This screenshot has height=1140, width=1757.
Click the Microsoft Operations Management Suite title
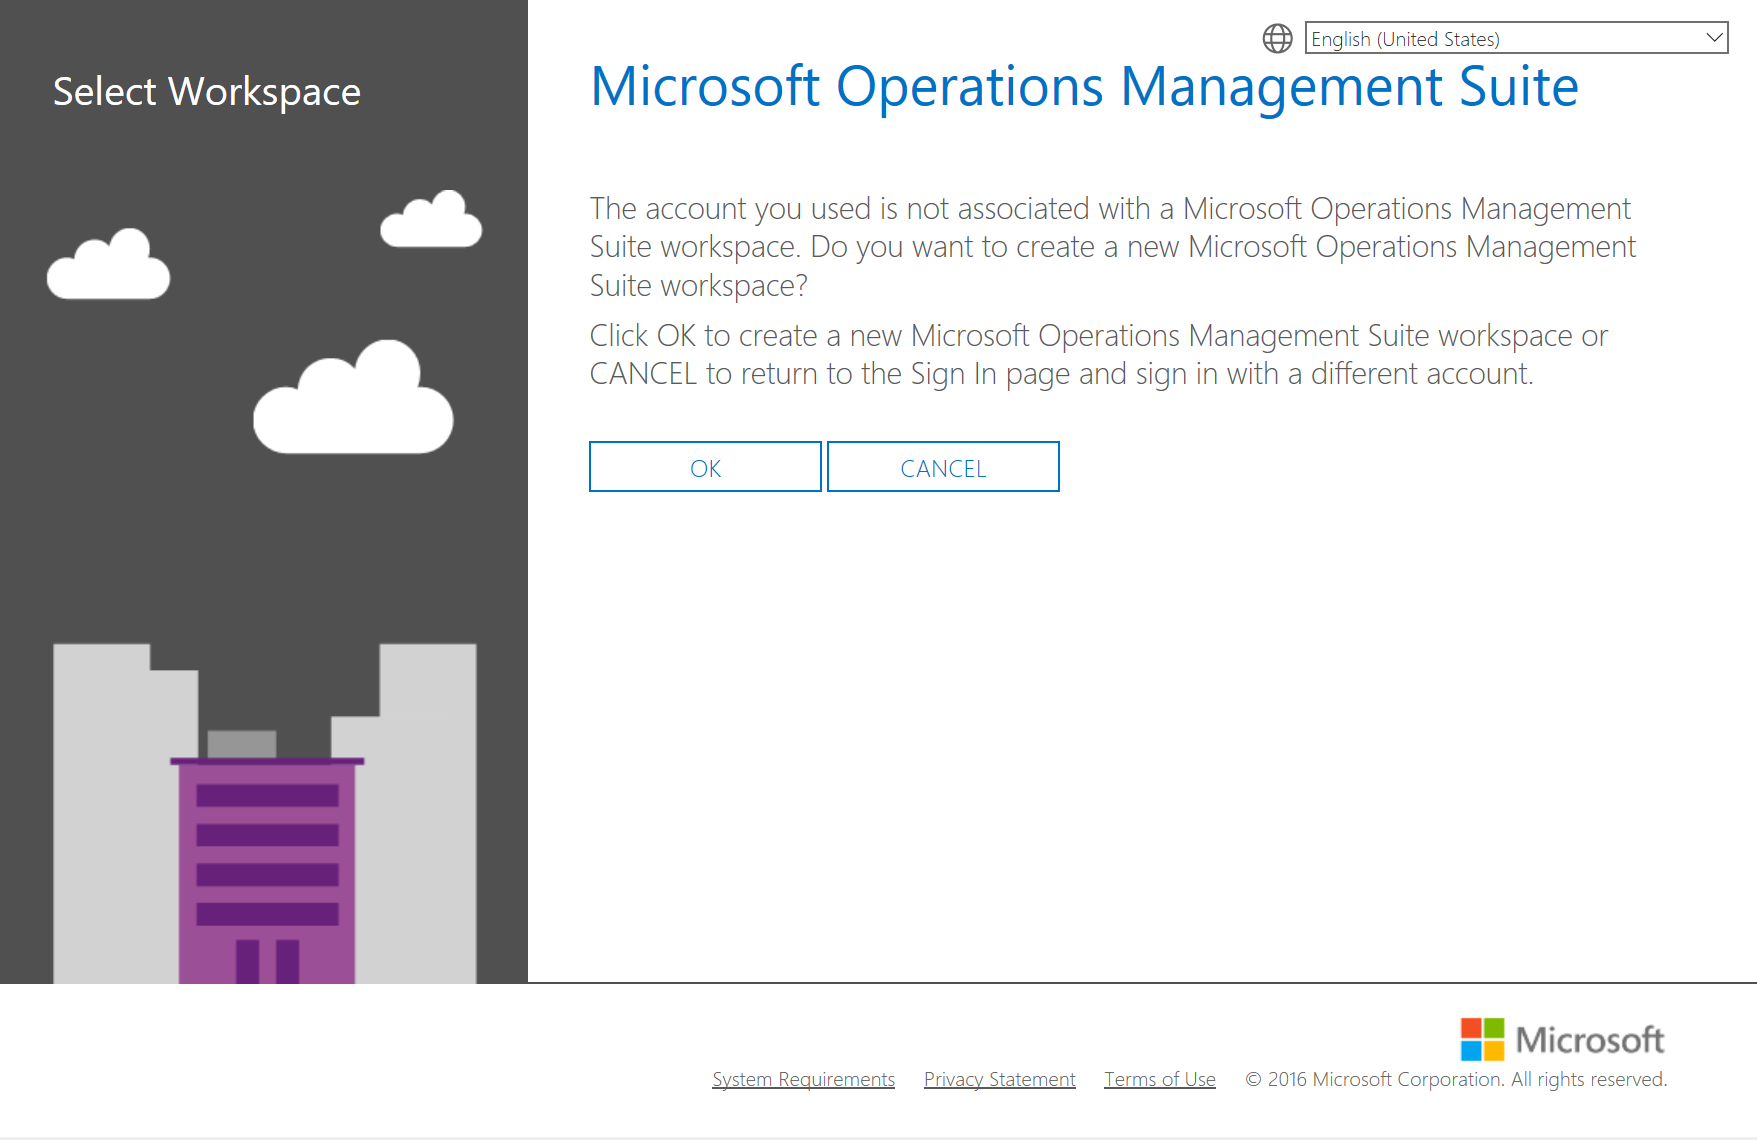coord(1084,87)
